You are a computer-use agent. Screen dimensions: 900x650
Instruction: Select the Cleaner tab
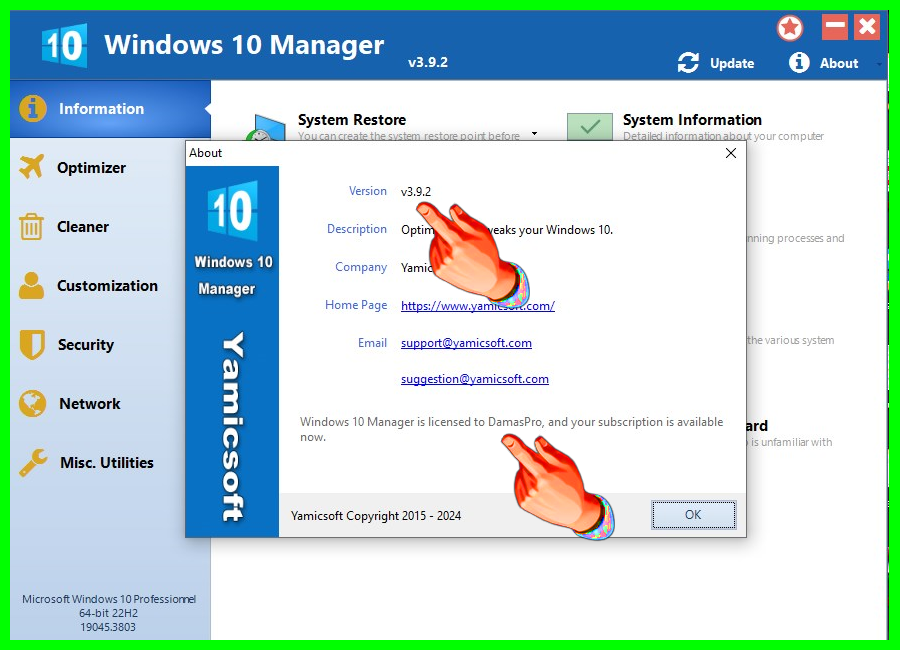click(x=83, y=227)
